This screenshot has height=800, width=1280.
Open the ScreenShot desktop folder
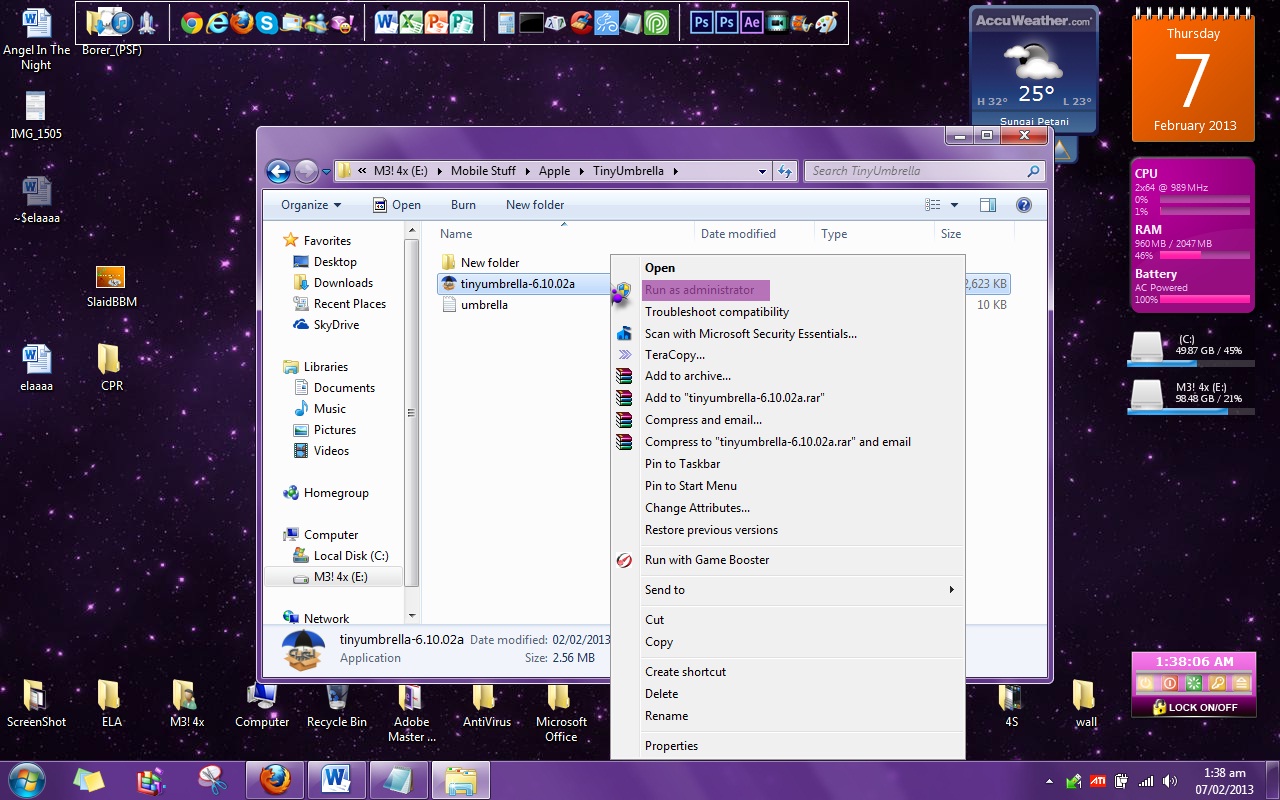click(36, 705)
